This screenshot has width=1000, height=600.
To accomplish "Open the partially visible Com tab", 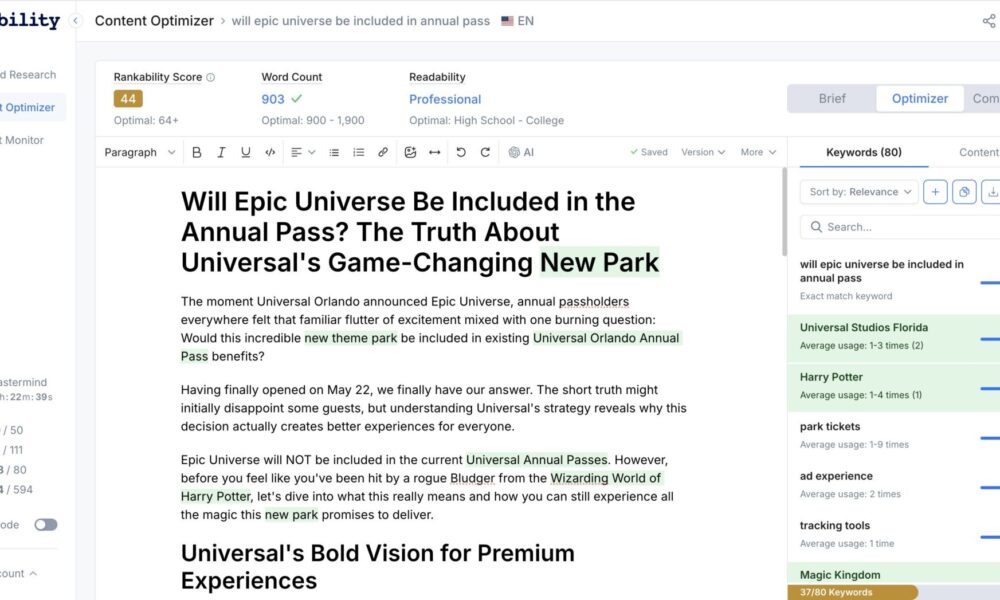I will click(x=985, y=99).
